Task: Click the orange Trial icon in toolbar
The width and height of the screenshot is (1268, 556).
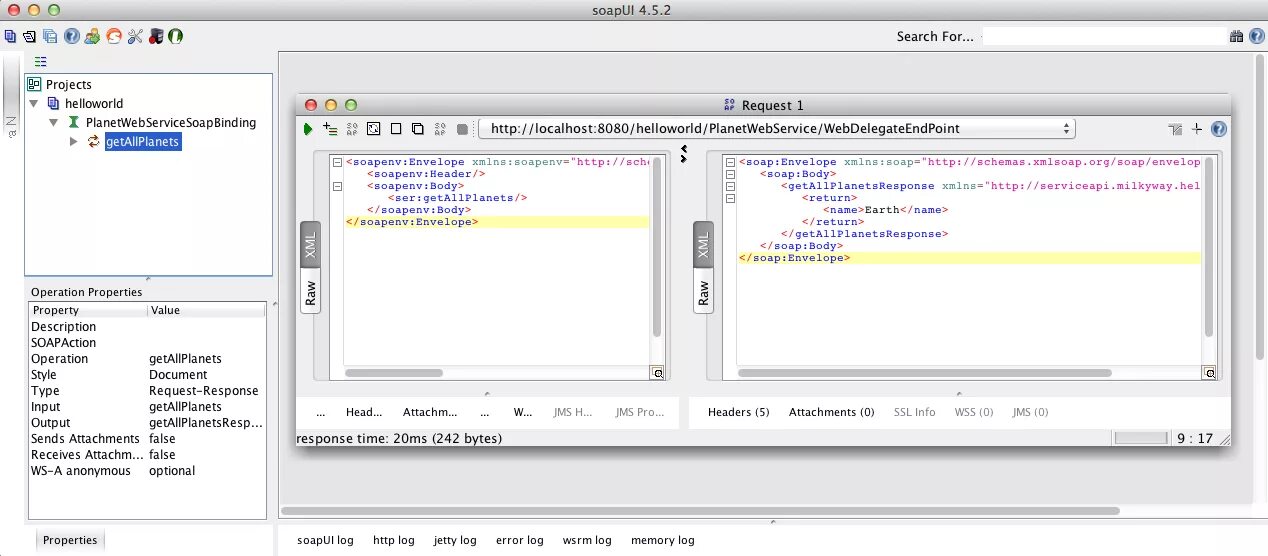Action: tap(113, 36)
